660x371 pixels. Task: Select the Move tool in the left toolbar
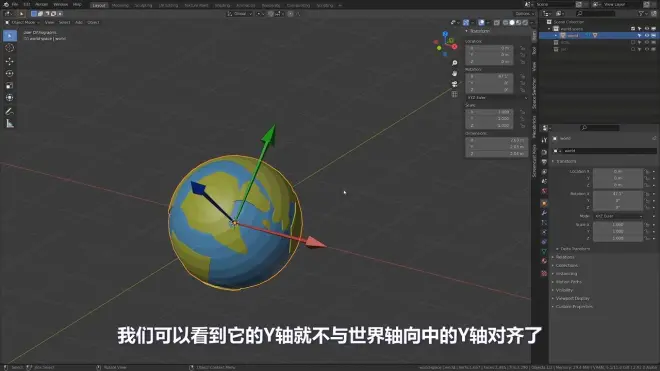(10, 61)
